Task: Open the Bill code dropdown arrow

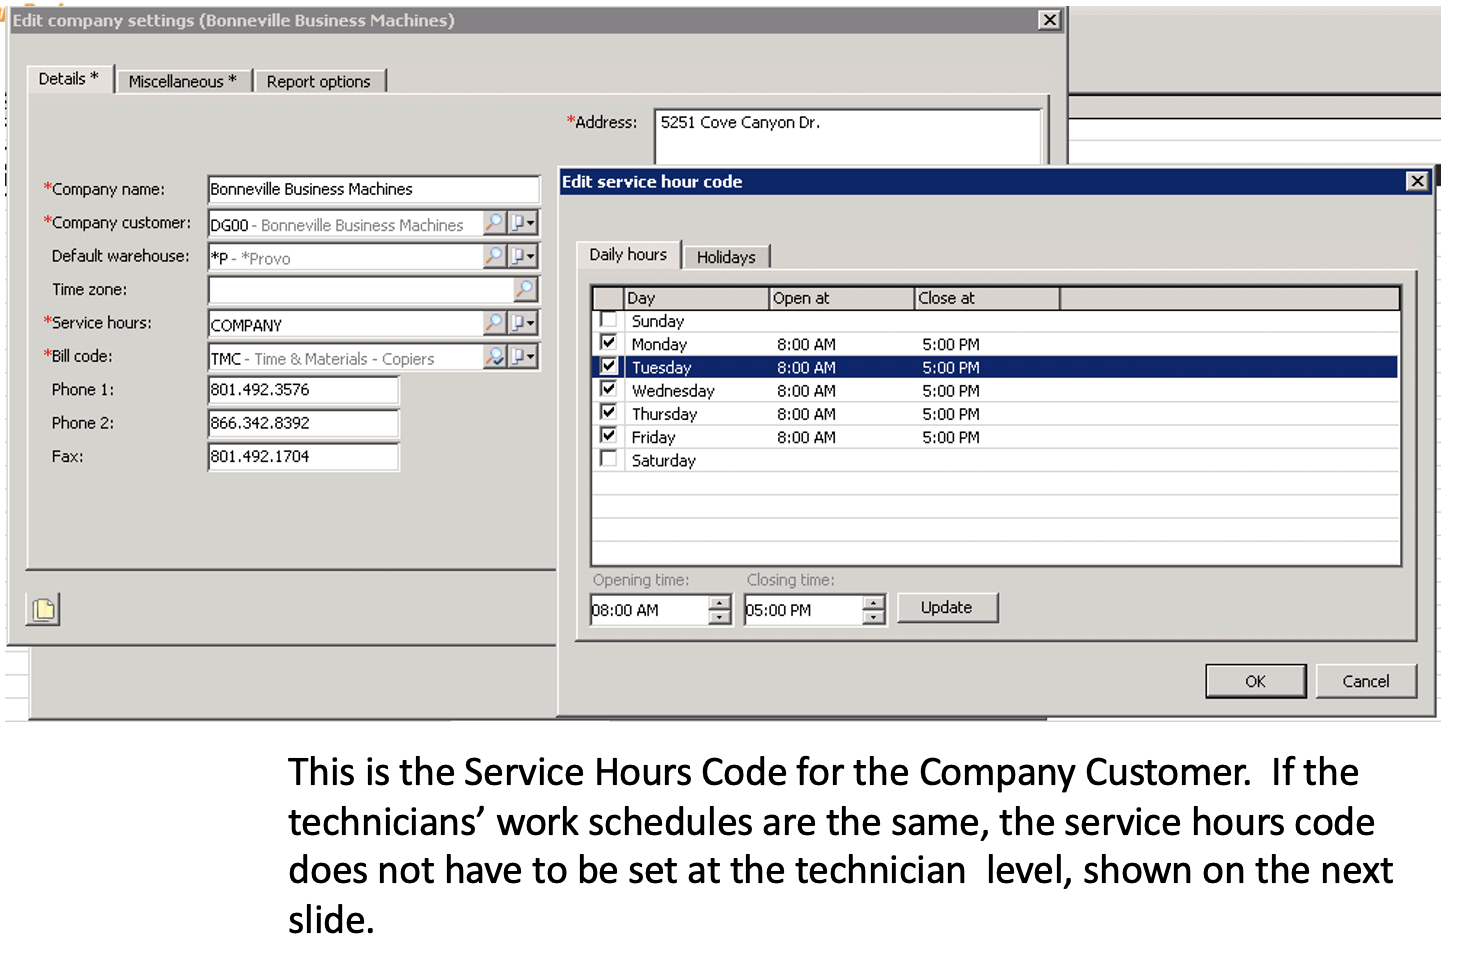Action: (529, 357)
